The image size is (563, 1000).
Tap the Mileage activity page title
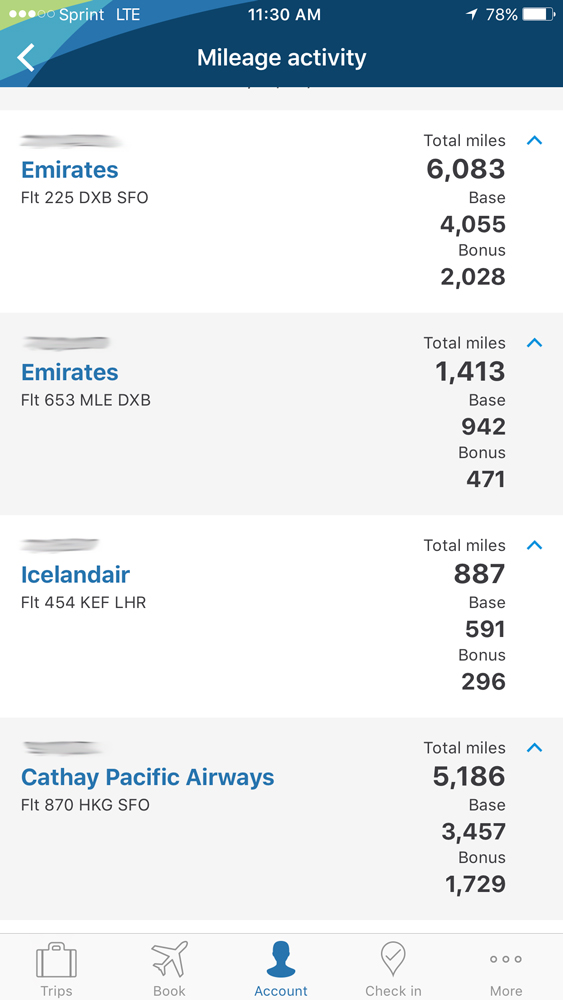click(x=281, y=57)
